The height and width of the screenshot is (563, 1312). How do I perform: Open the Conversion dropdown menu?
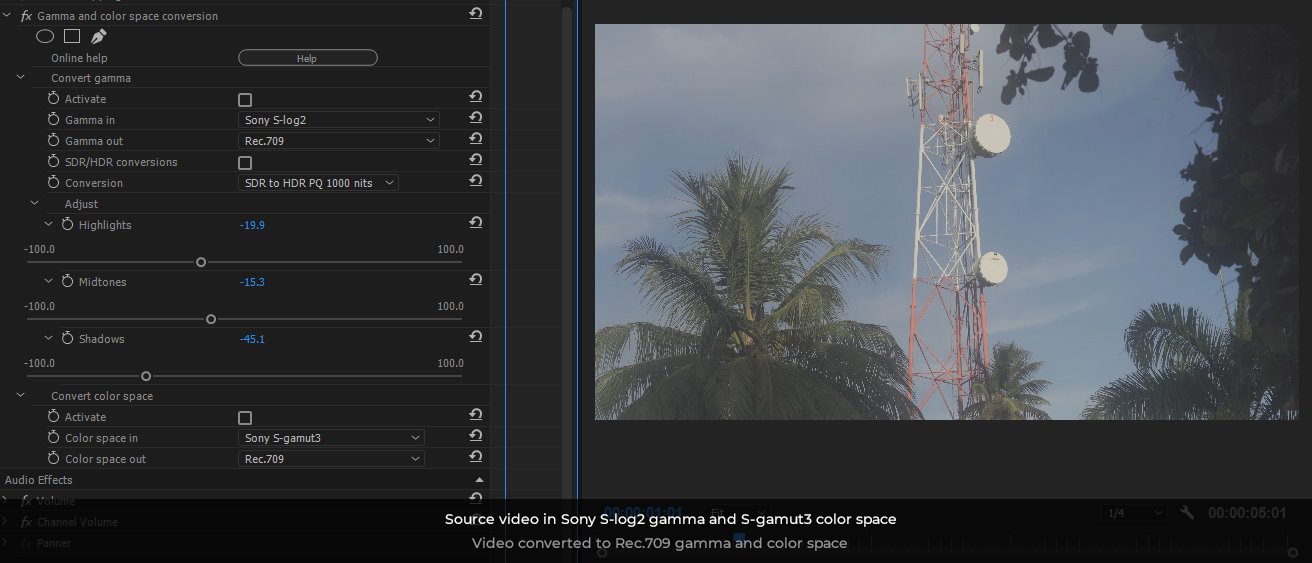point(318,183)
